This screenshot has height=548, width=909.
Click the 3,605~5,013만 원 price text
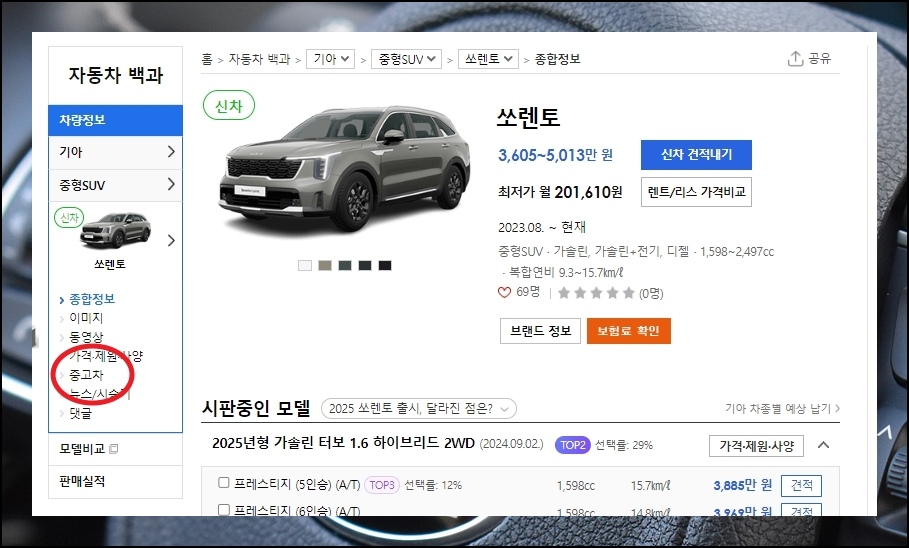(555, 155)
